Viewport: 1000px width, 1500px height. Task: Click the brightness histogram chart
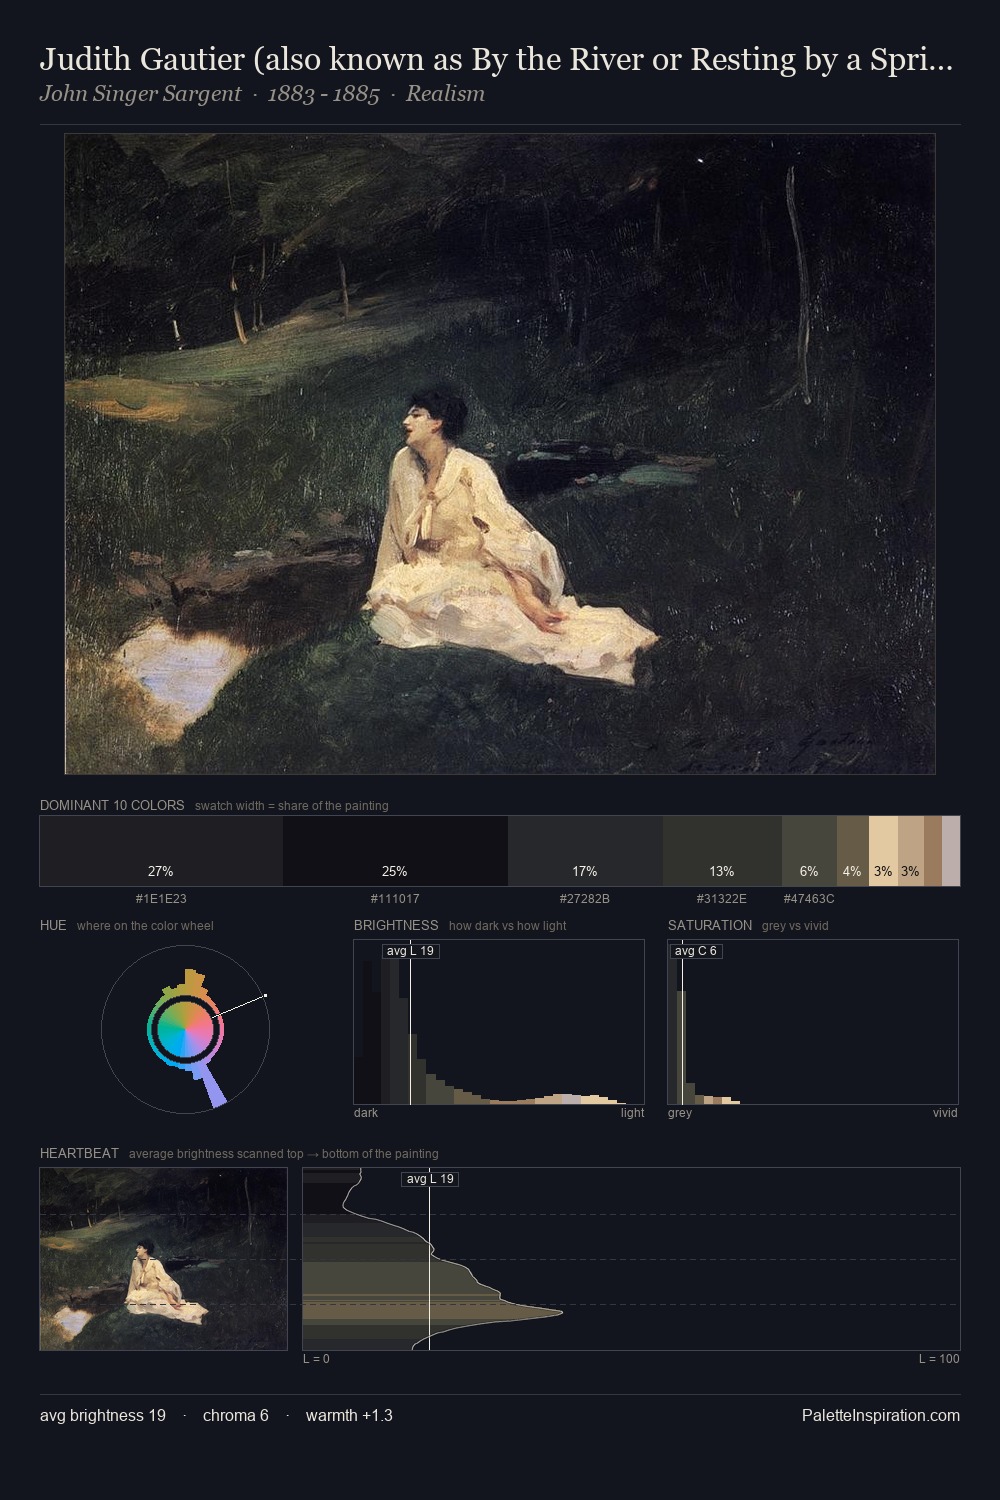pyautogui.click(x=499, y=1022)
